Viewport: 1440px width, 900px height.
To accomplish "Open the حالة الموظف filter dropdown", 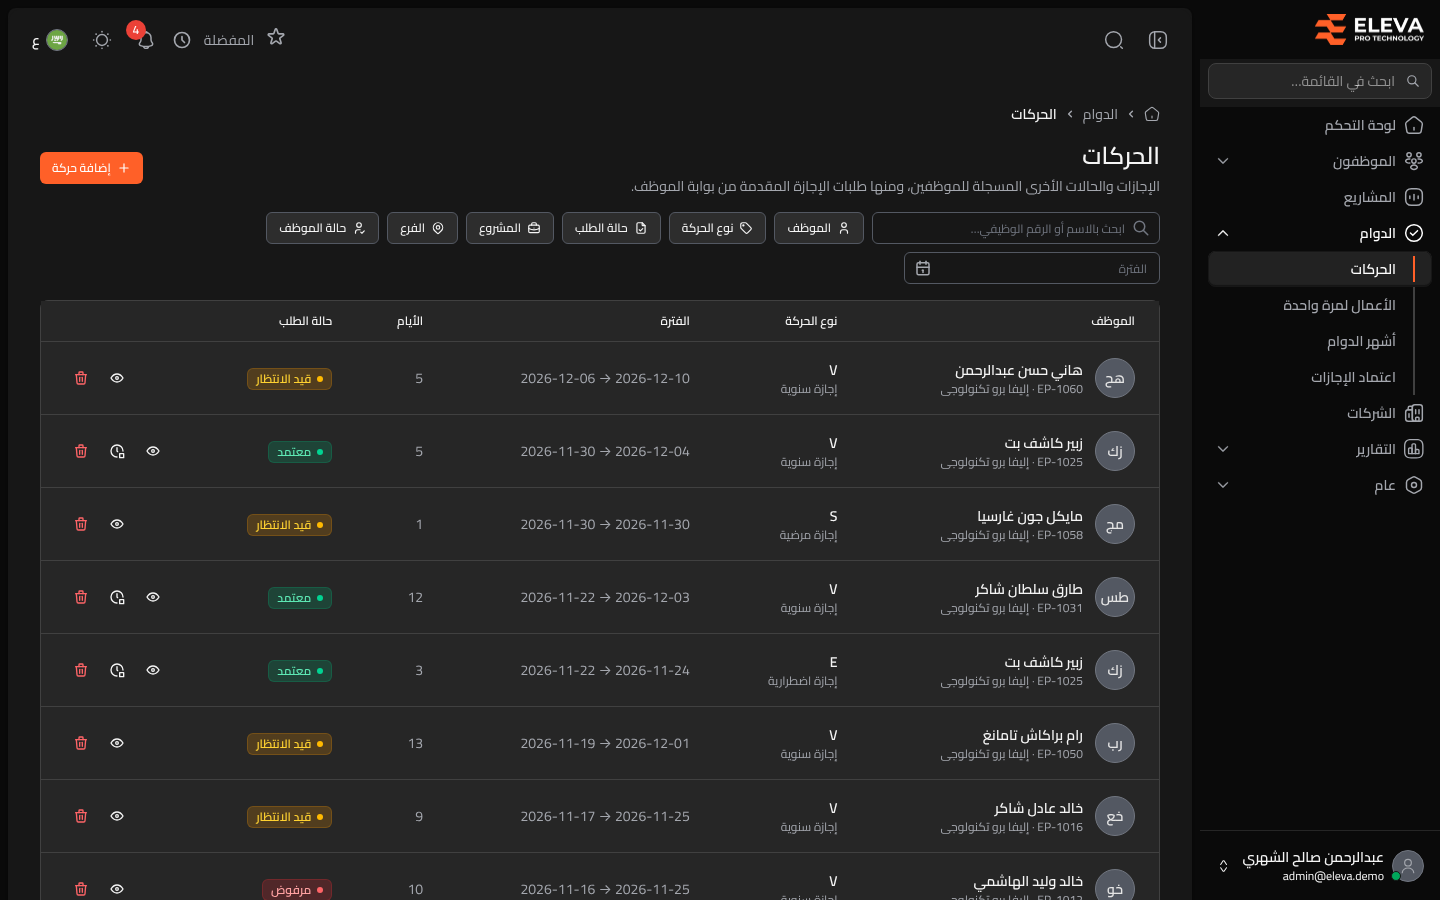I will click(x=322, y=228).
